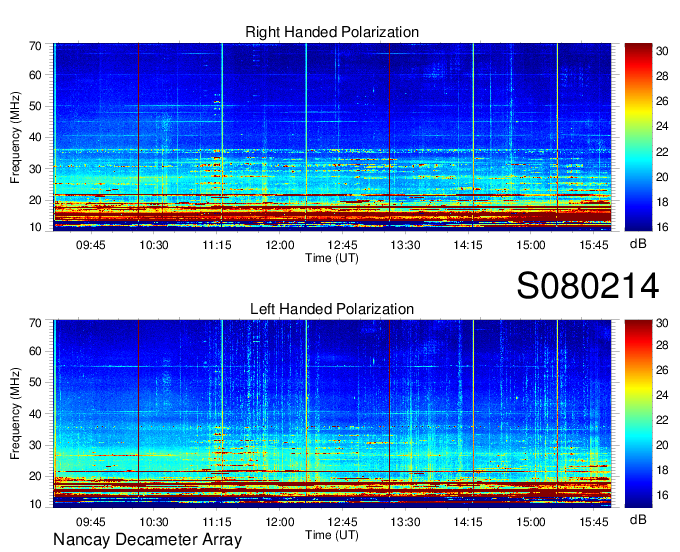
Task: Click the 70 MHz tick label on bottom plot
Action: 35,323
